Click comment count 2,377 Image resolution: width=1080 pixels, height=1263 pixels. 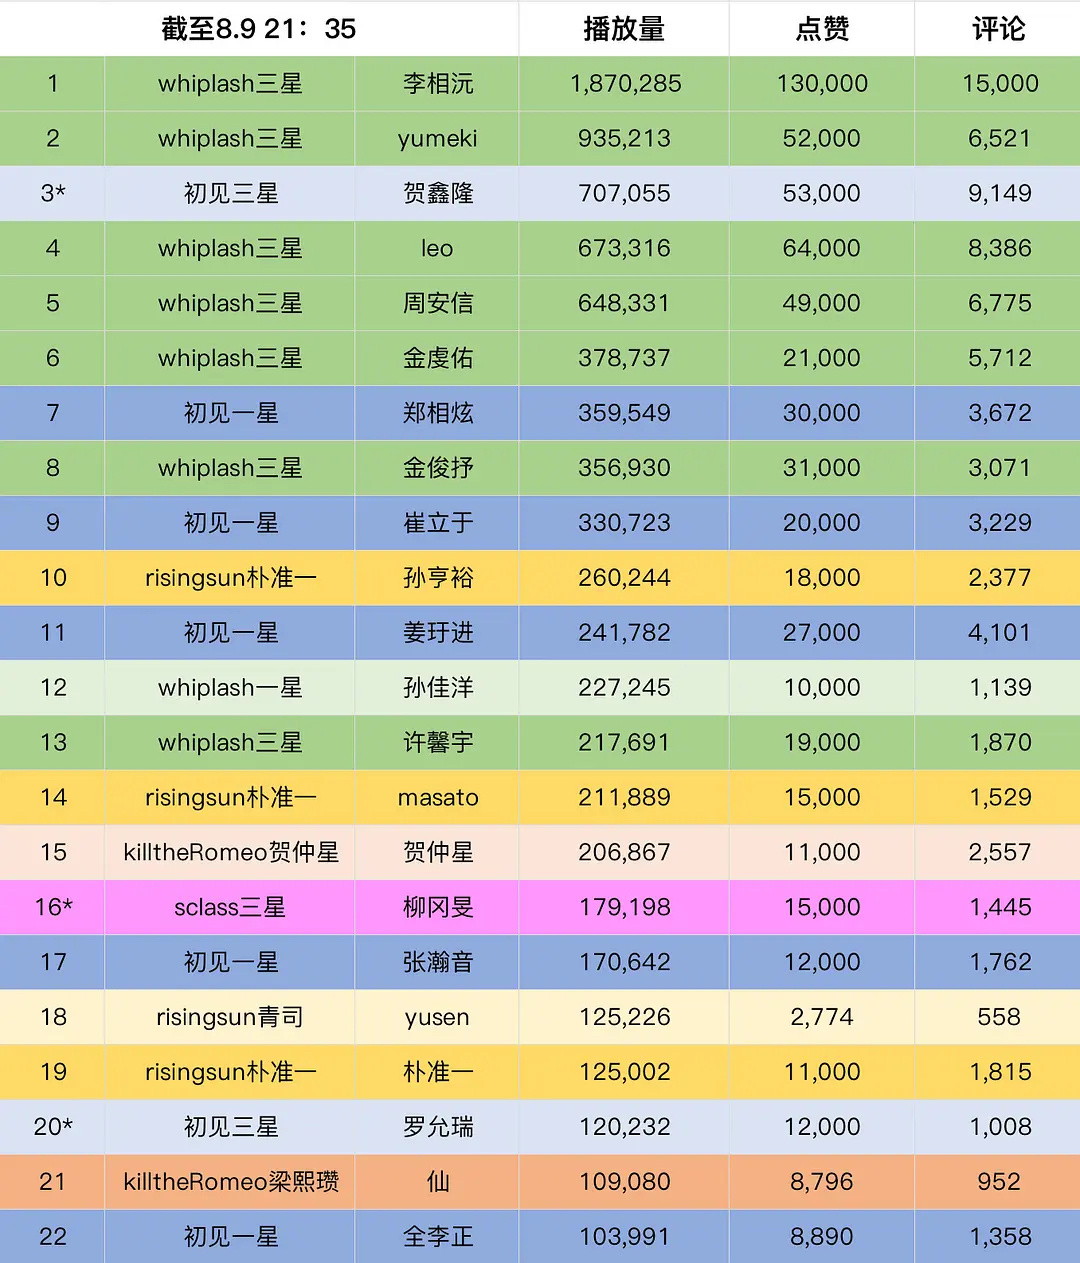click(x=999, y=579)
